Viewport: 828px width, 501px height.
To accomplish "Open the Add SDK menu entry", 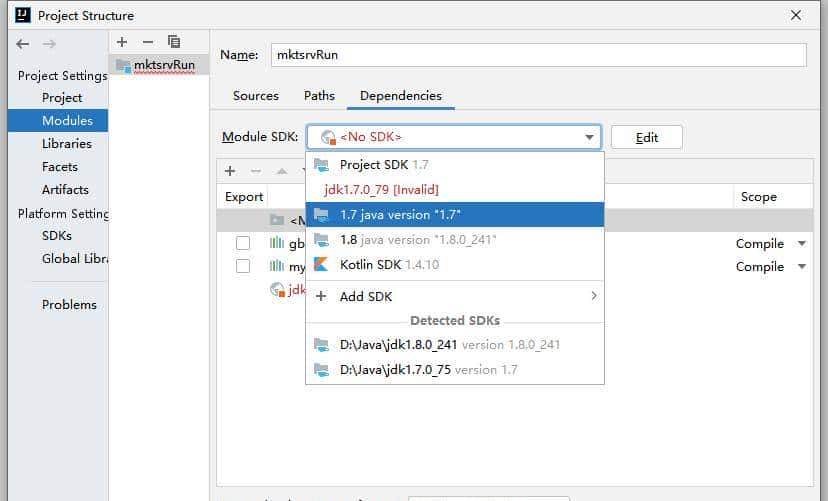I will tap(455, 296).
